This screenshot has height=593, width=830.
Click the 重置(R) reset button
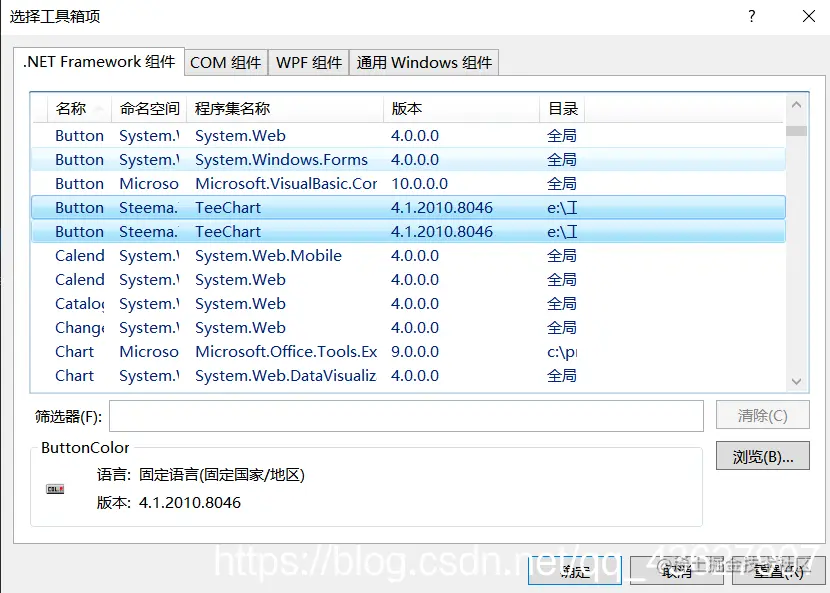coord(778,570)
